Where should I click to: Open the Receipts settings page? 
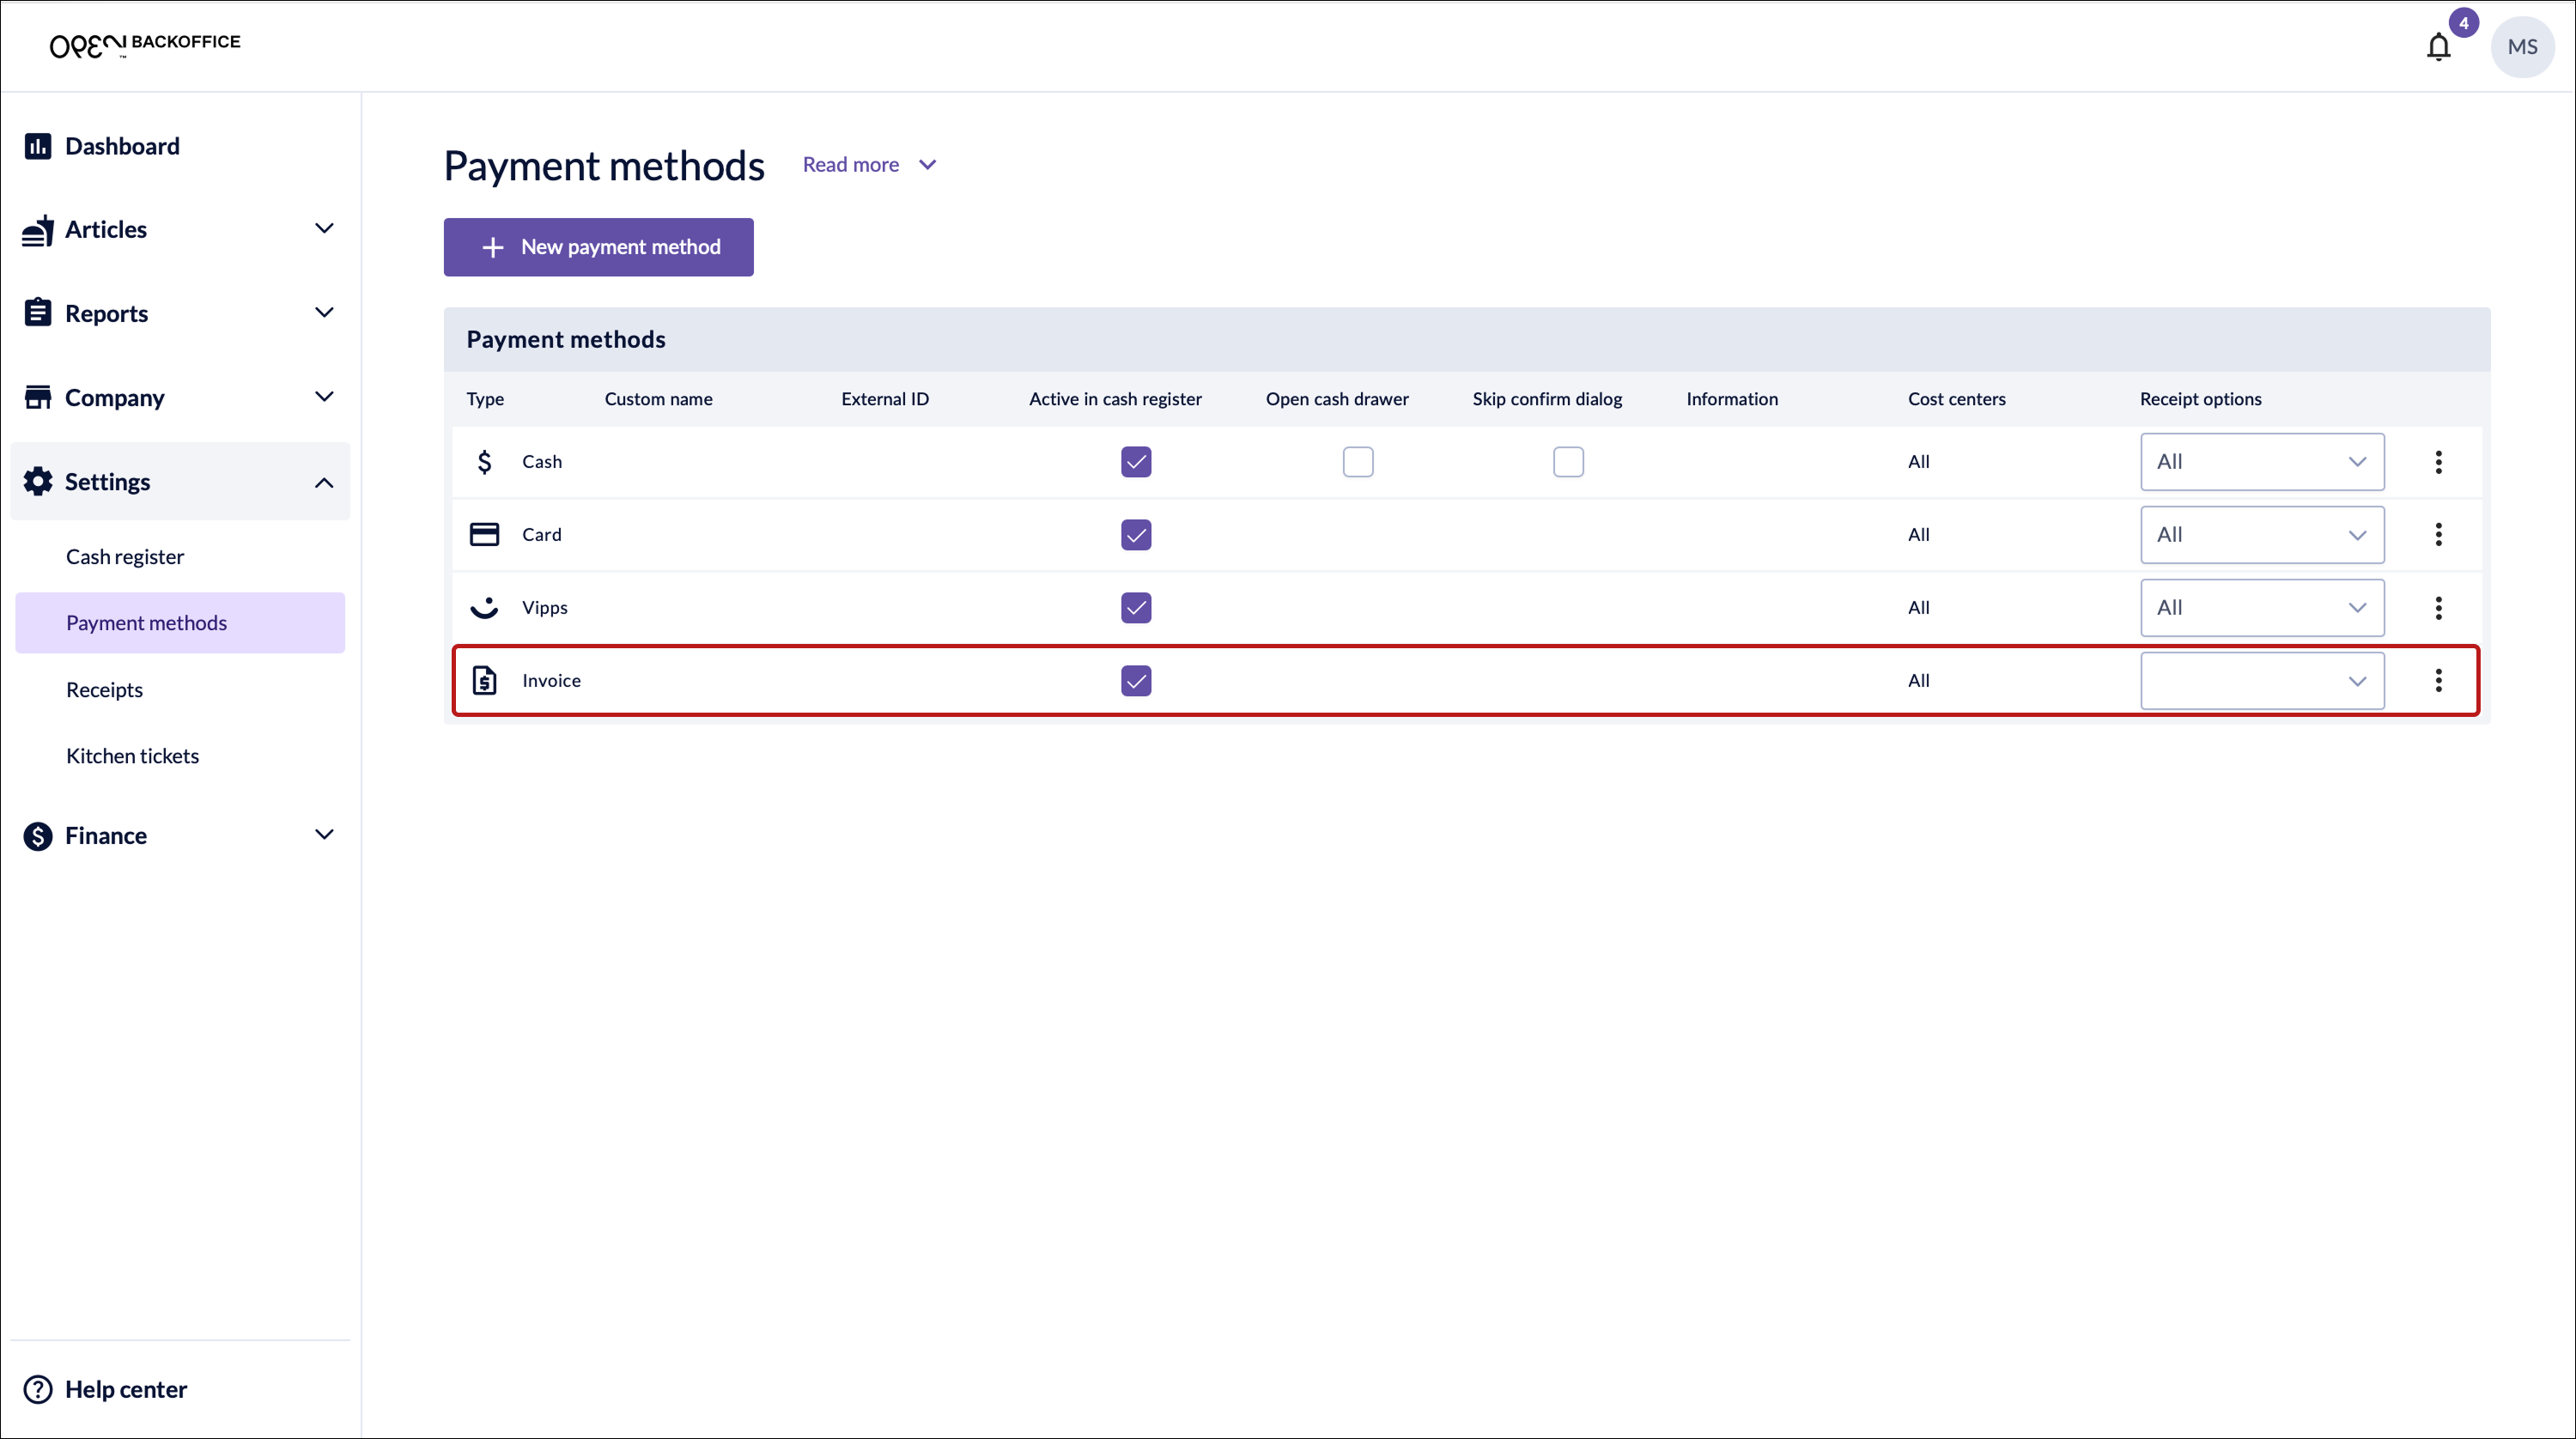[104, 690]
